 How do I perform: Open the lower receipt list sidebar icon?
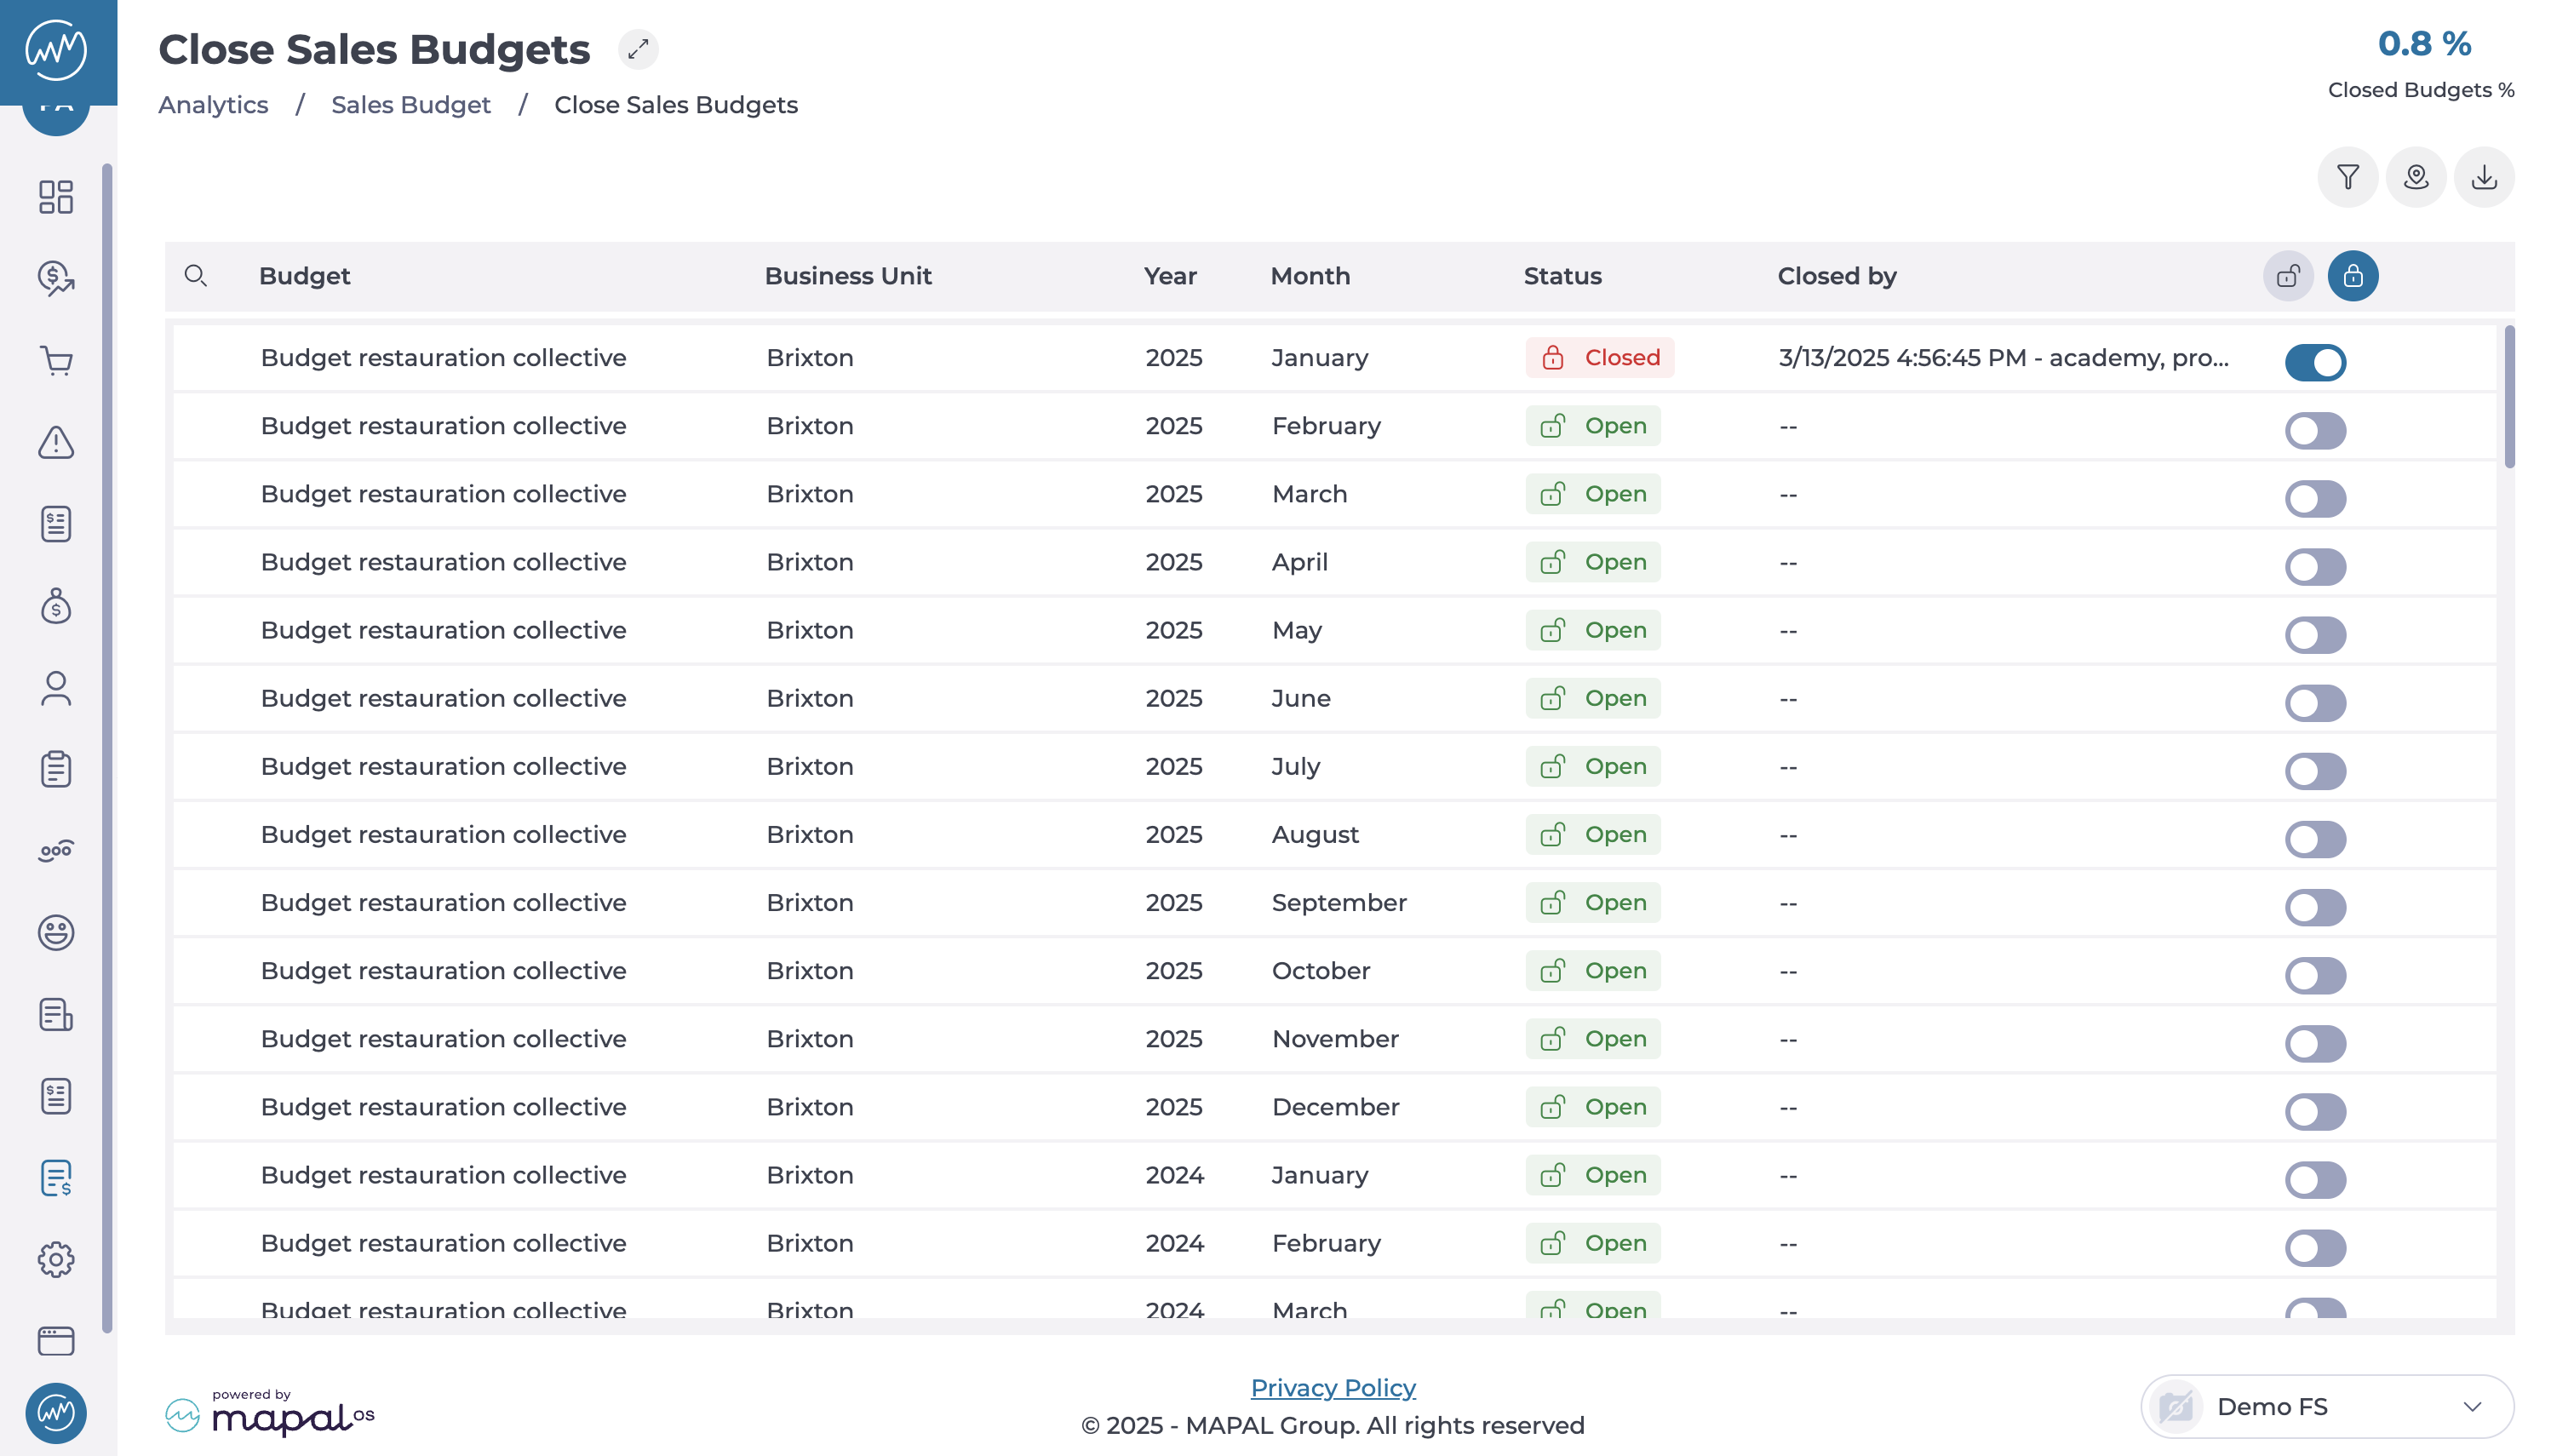click(x=56, y=1097)
